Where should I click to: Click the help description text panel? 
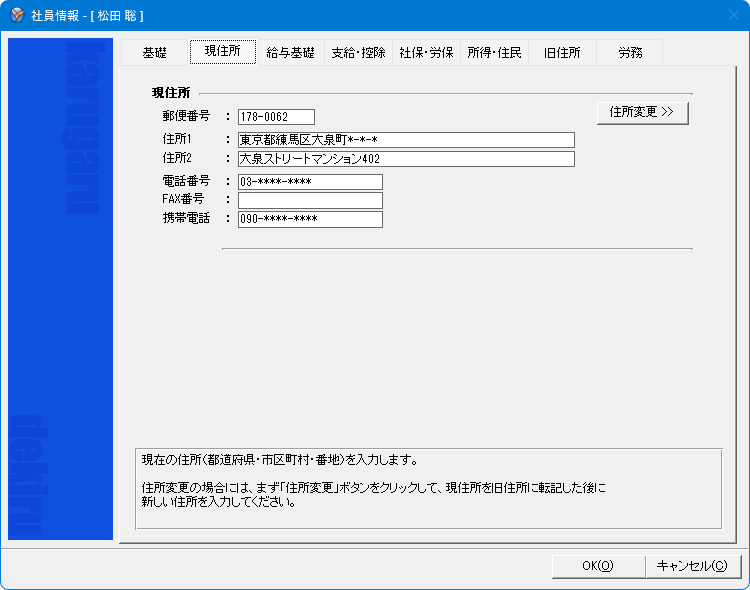coord(428,487)
